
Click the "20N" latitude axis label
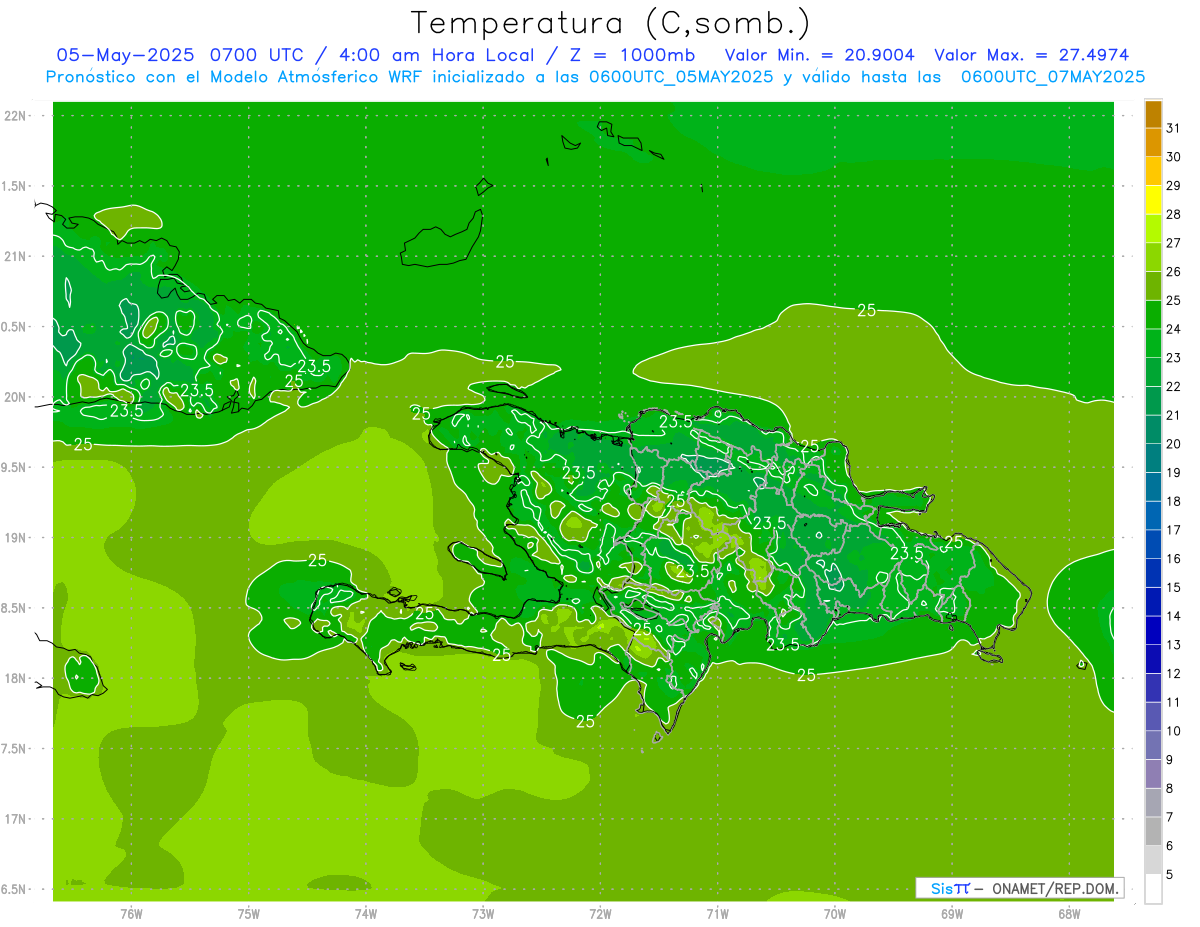(x=14, y=397)
